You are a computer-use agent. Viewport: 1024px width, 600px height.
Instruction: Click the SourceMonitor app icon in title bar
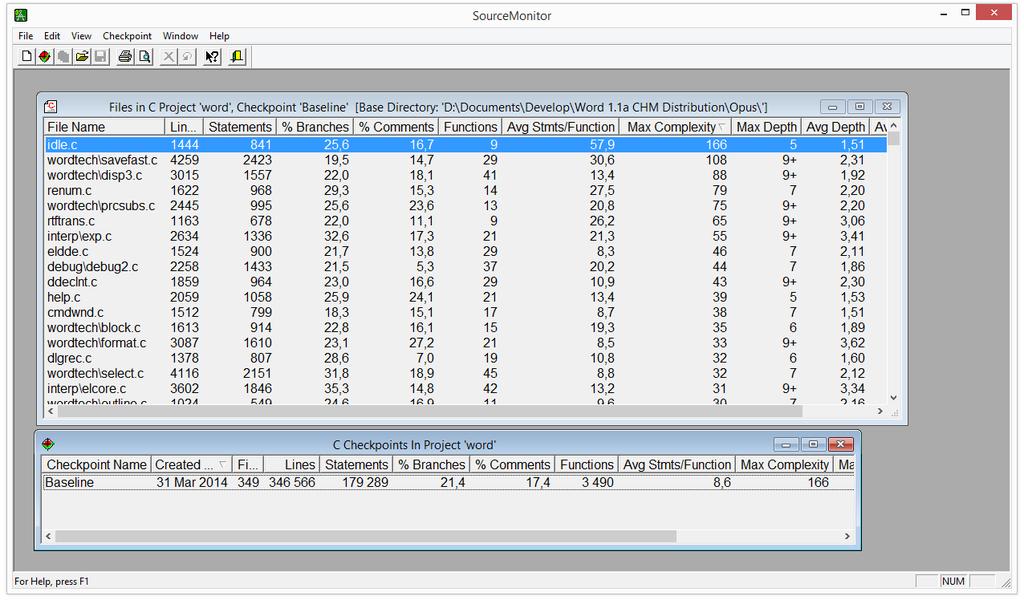tap(21, 15)
